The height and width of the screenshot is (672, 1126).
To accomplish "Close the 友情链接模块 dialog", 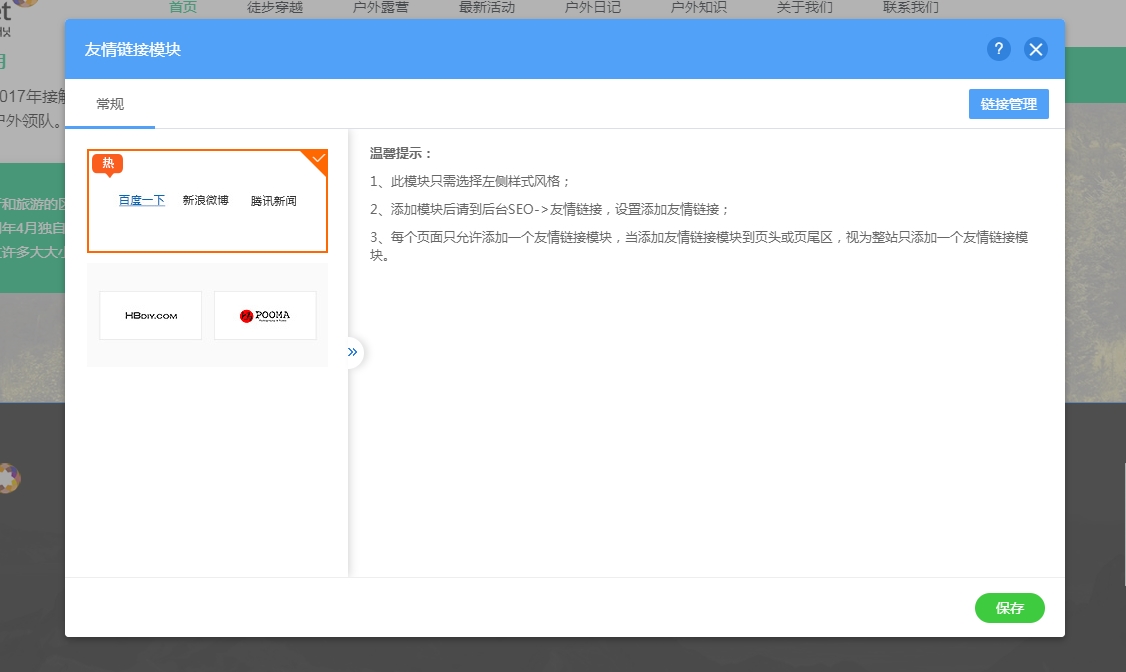I will tap(1035, 49).
